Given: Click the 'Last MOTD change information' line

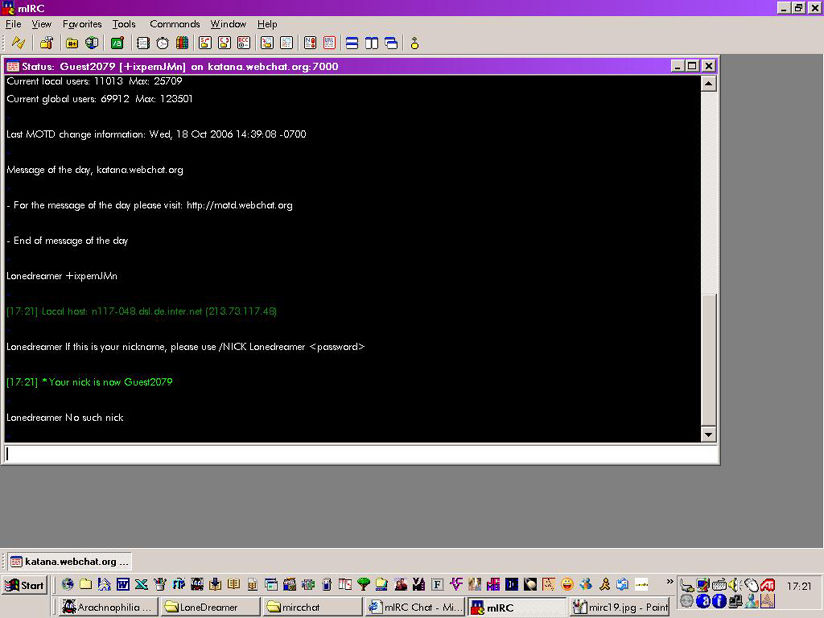Looking at the screenshot, I should pos(156,134).
